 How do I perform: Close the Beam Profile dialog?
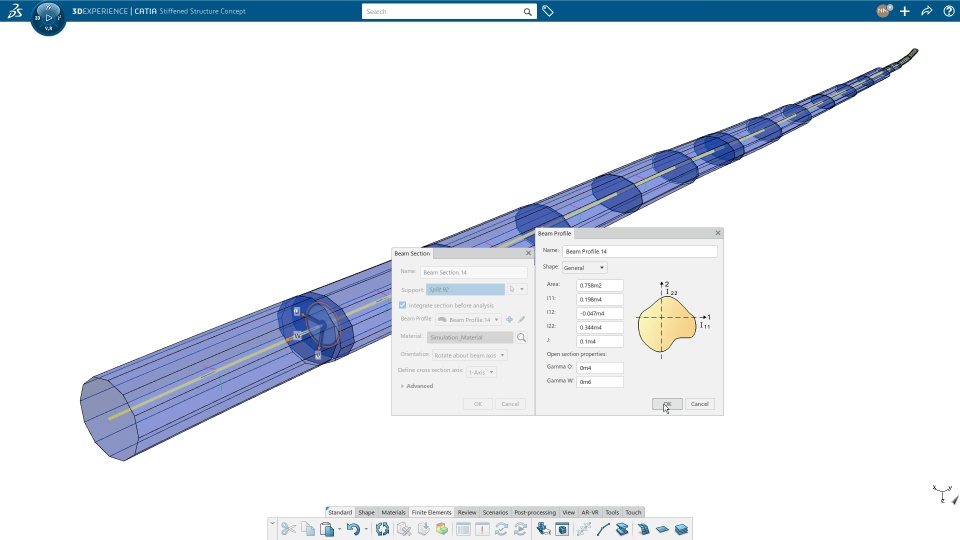click(x=718, y=233)
